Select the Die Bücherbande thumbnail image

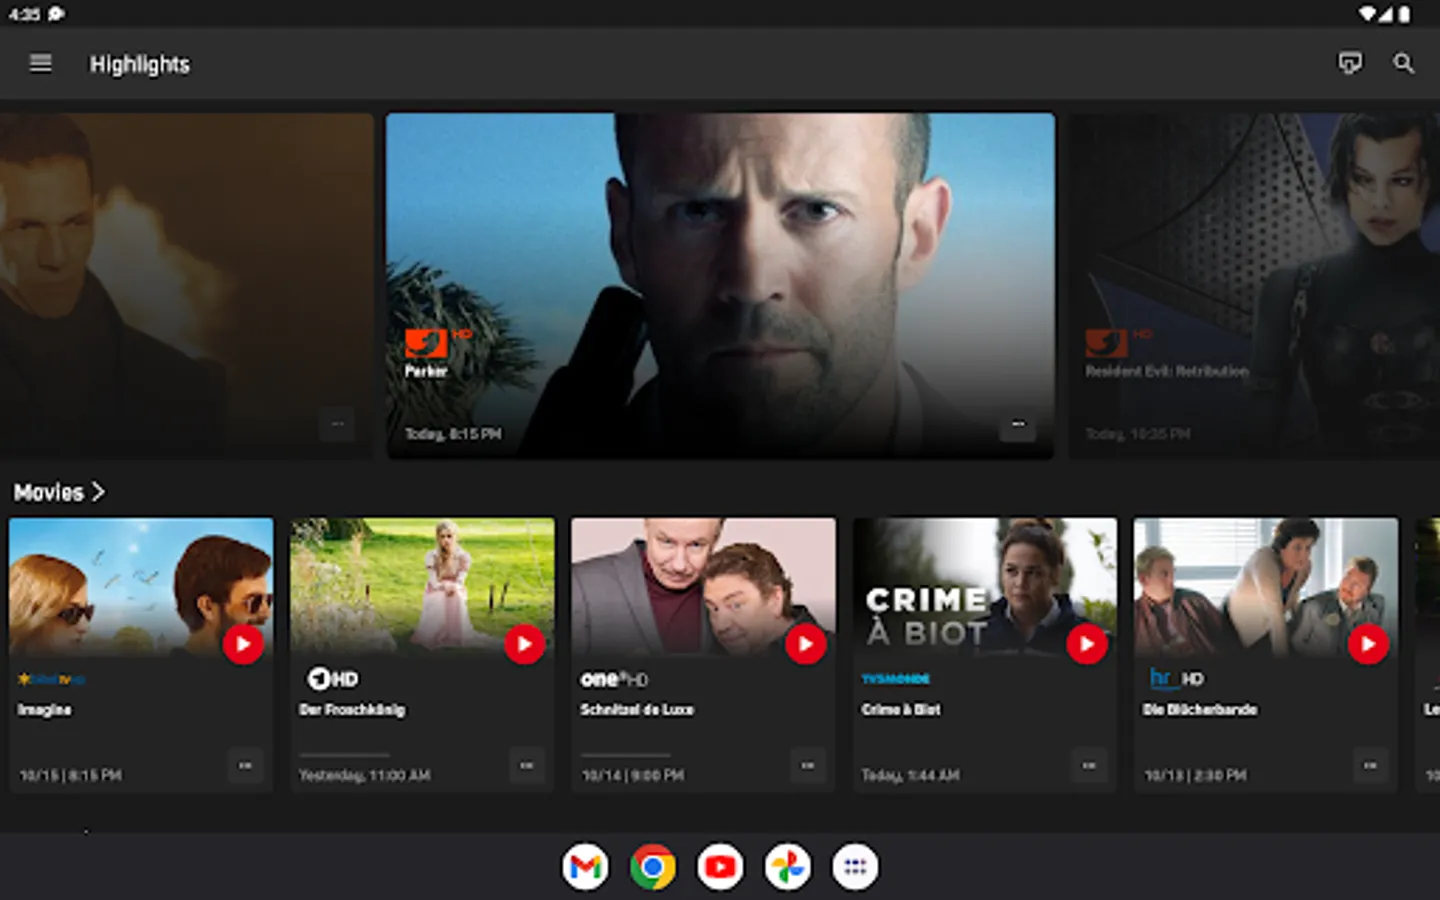pyautogui.click(x=1266, y=587)
